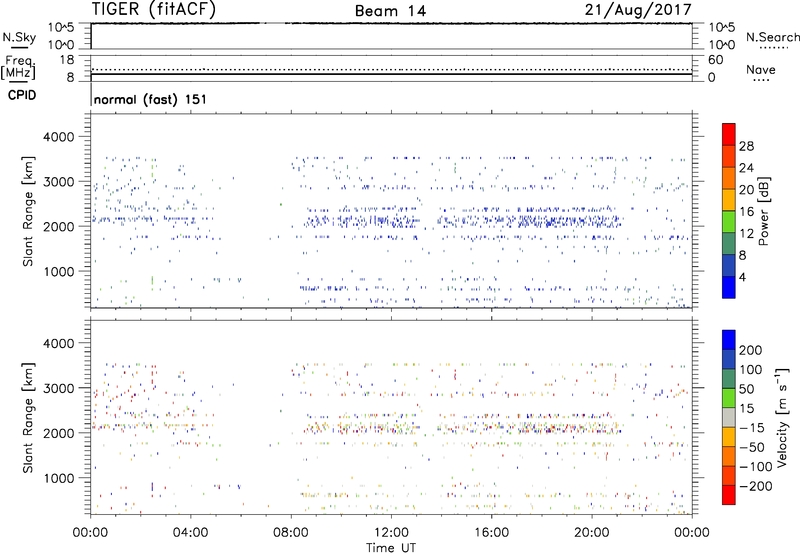Image resolution: width=800 pixels, height=554 pixels.
Task: Click the noise trace in the N.Sky panel
Action: point(391,23)
